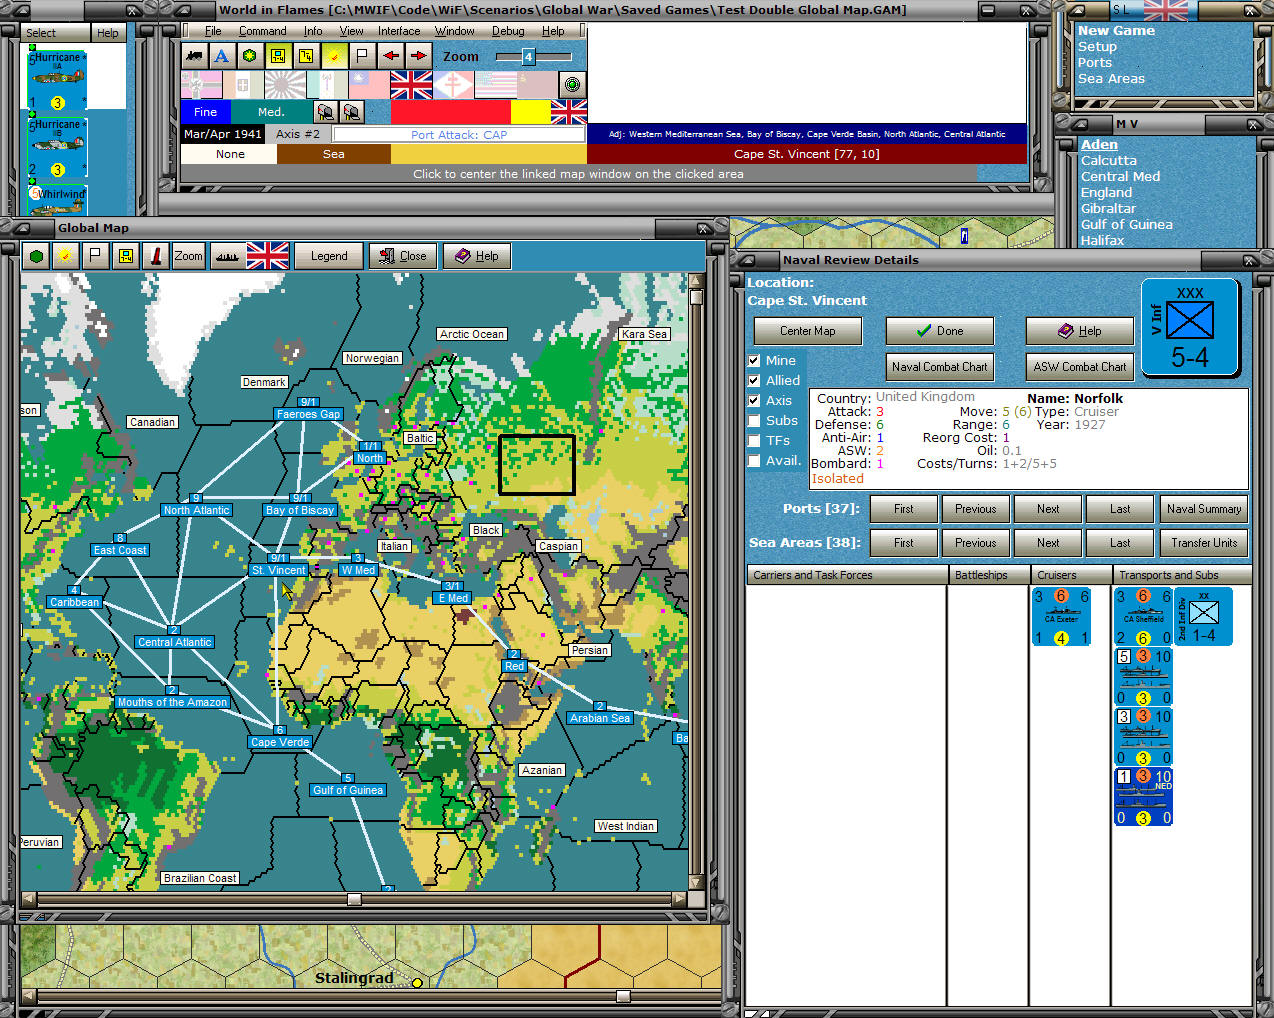Screen dimensions: 1274x1018
Task: Click the Close button in Global Map toolbar
Action: [402, 256]
